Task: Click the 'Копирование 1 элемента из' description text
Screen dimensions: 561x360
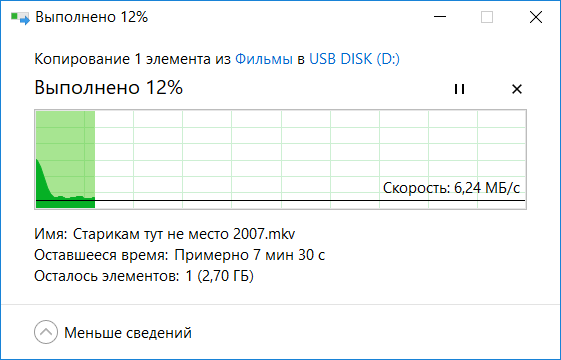Action: 132,59
